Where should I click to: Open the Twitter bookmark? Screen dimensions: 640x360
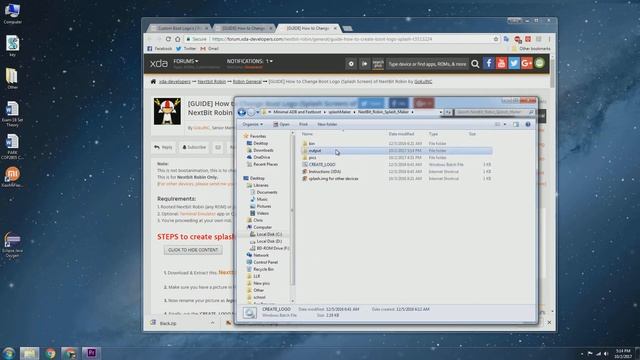(x=186, y=49)
